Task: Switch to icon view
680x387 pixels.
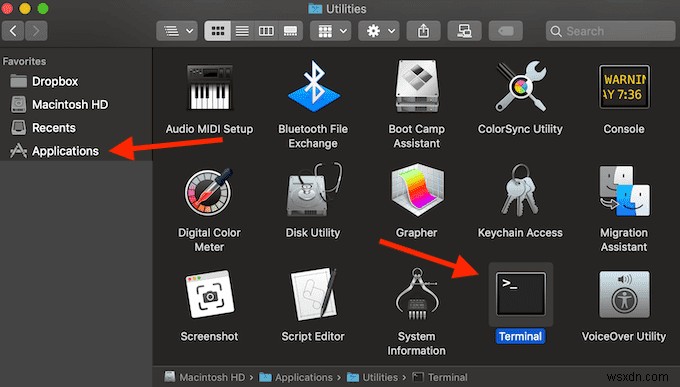Action: (217, 31)
